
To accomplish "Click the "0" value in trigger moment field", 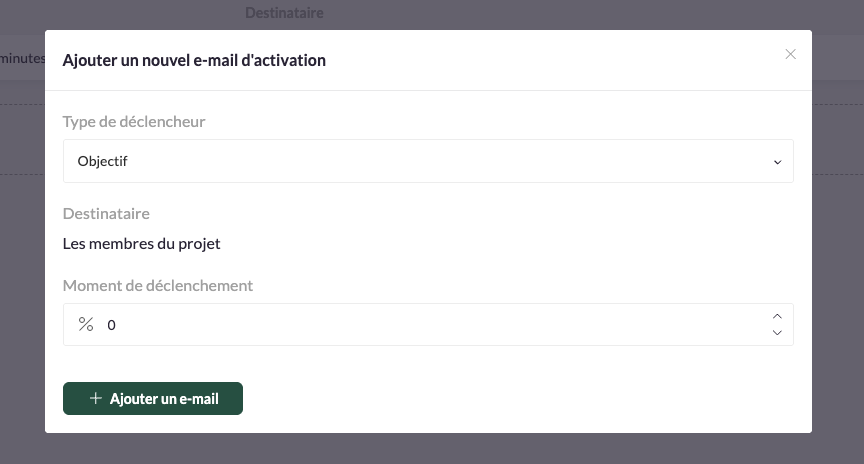I will click(111, 325).
